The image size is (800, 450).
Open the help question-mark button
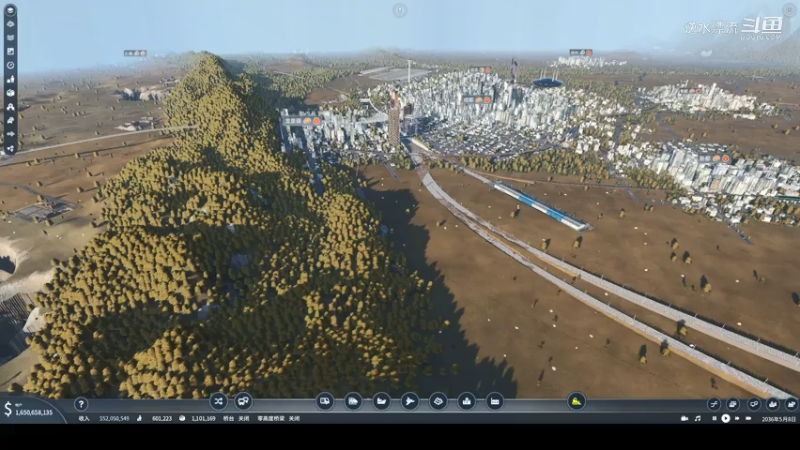[x=81, y=404]
